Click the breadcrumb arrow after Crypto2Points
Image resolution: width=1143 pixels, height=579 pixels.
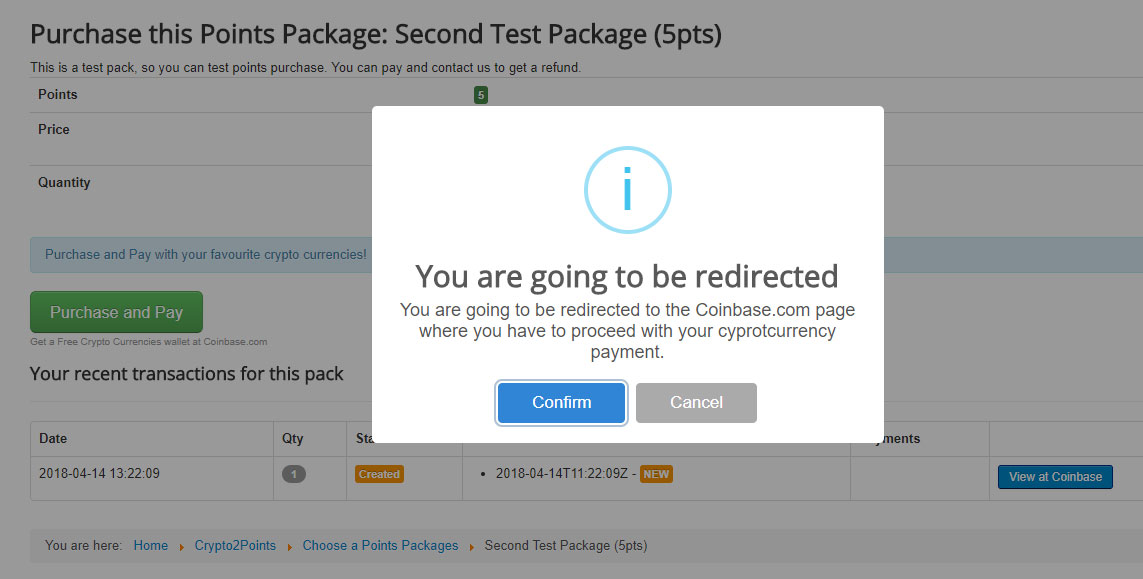click(289, 546)
